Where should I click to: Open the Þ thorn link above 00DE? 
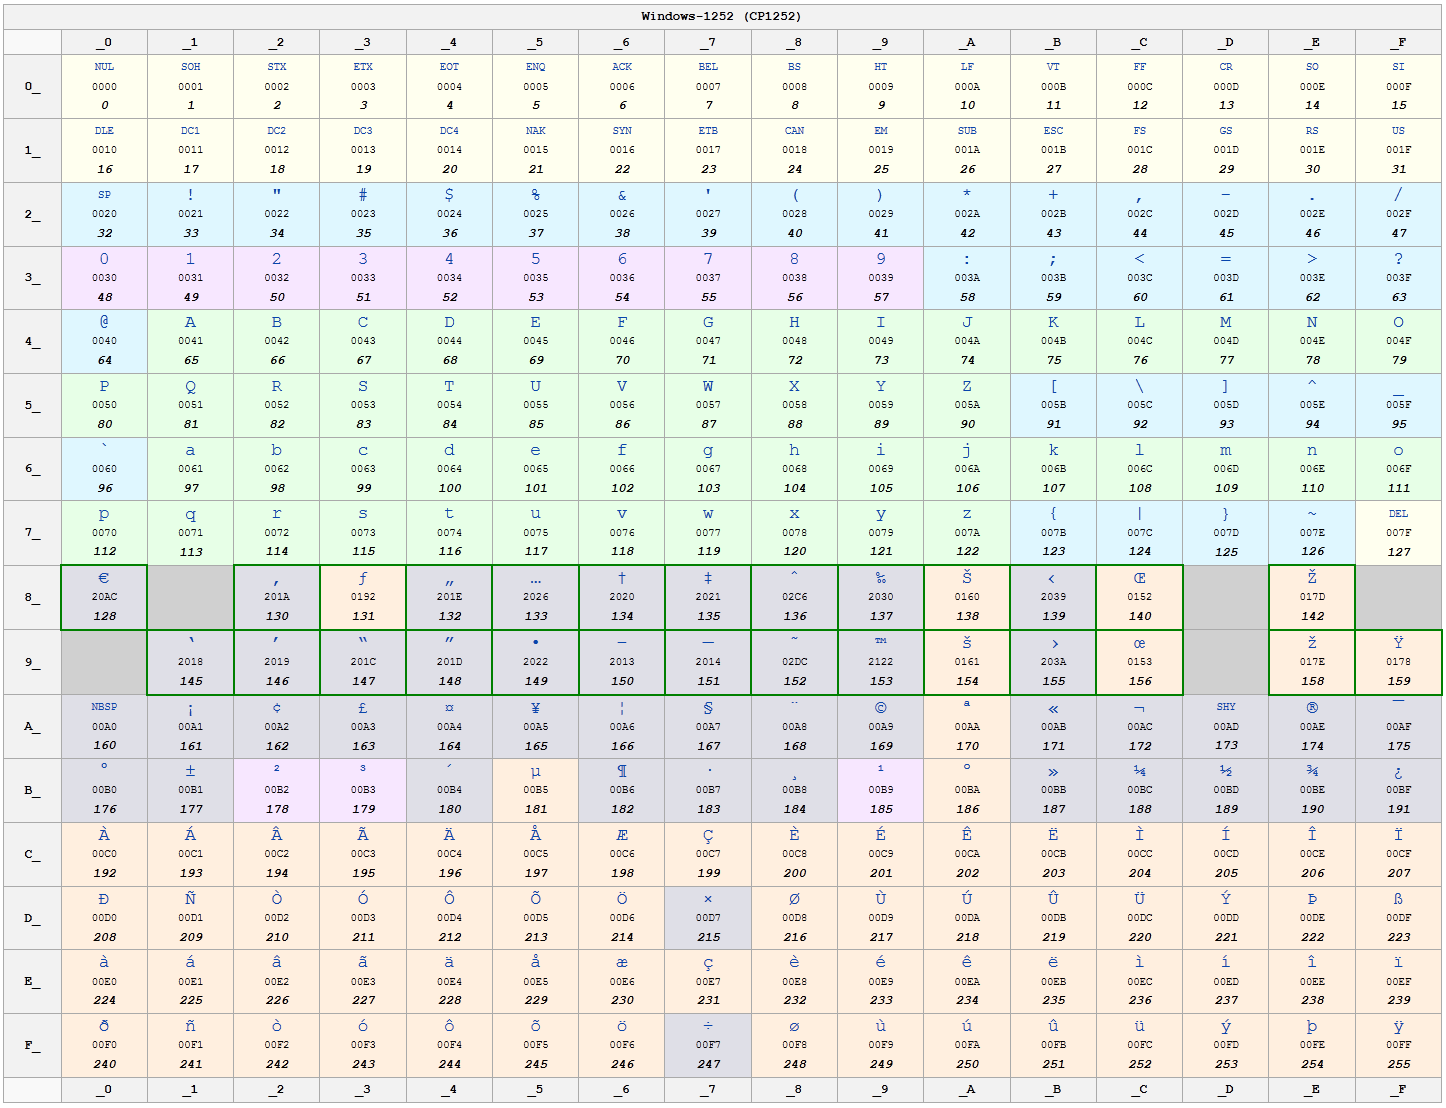click(x=1312, y=899)
